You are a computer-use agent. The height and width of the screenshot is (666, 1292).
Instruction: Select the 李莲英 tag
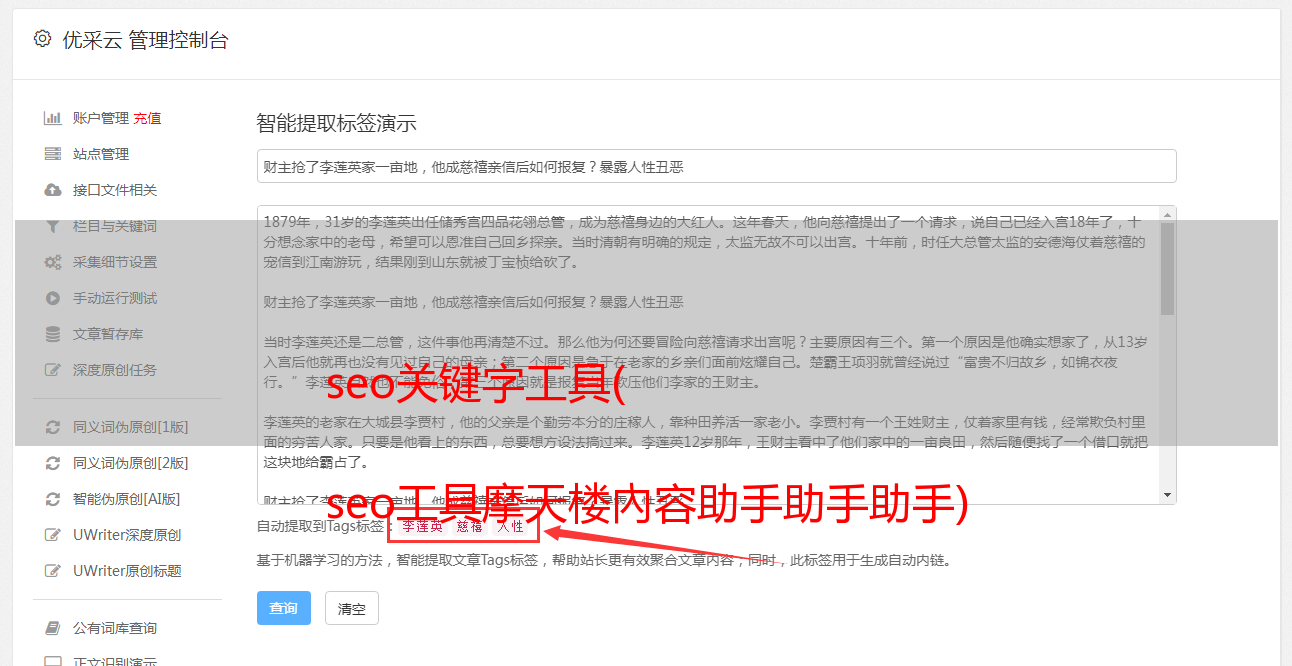[422, 526]
